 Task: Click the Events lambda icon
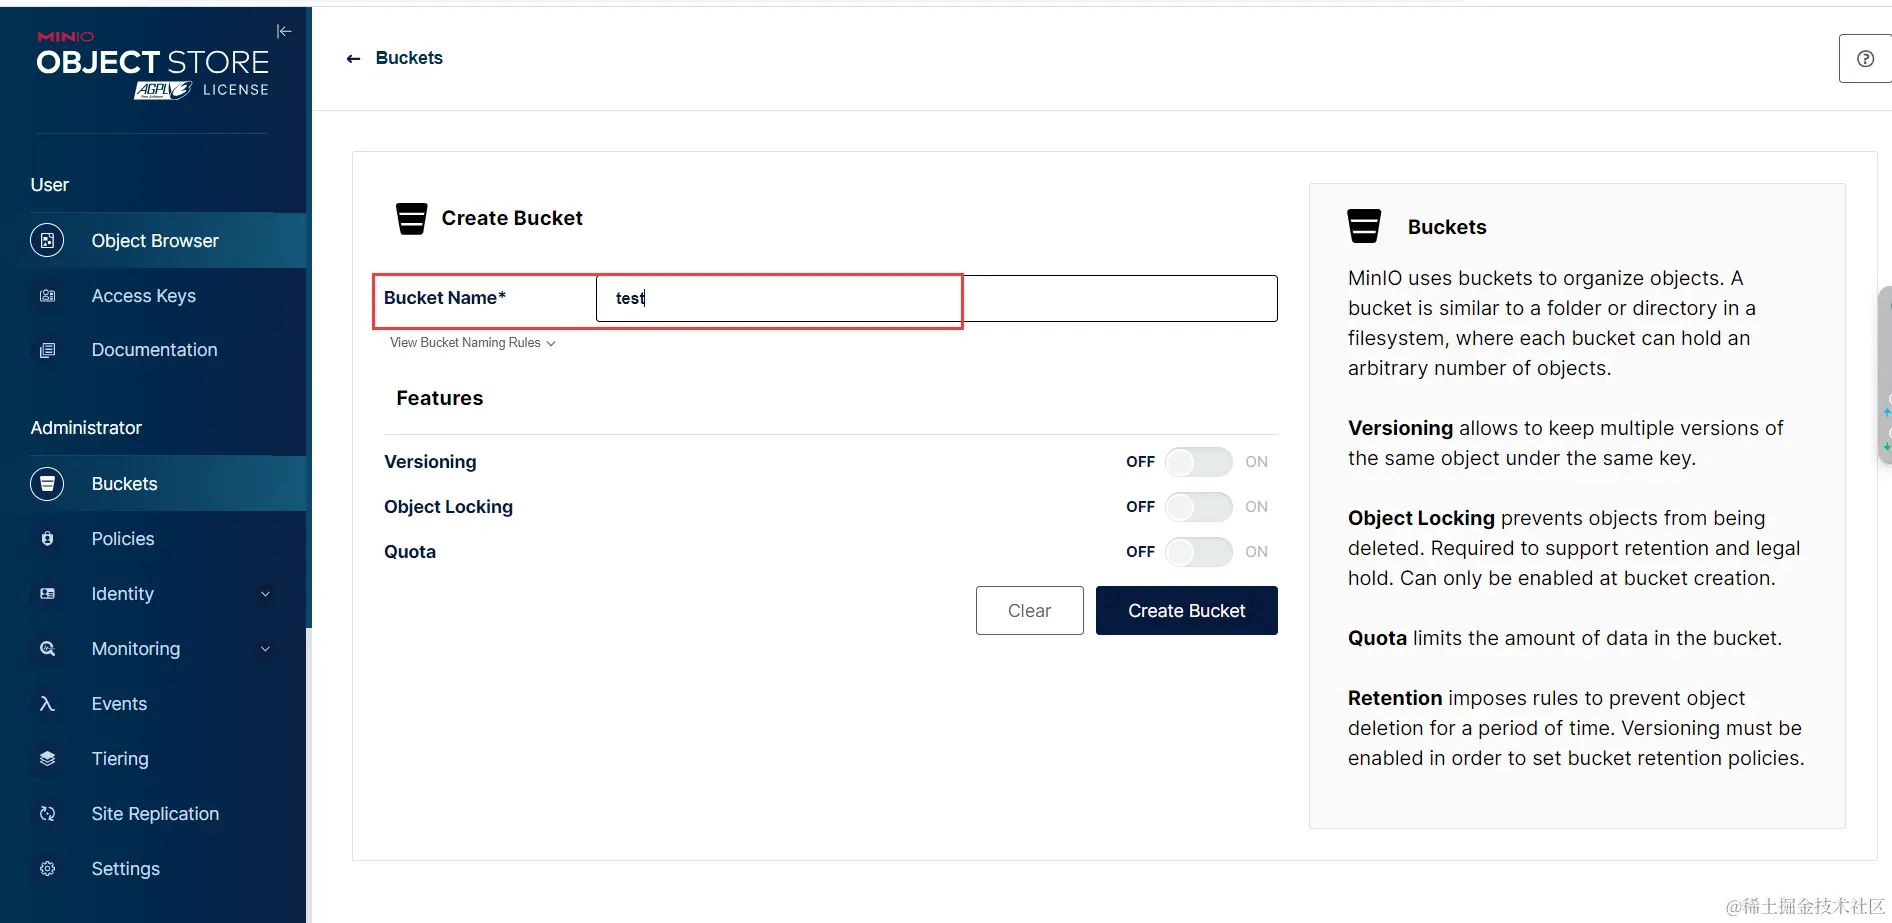coord(47,704)
